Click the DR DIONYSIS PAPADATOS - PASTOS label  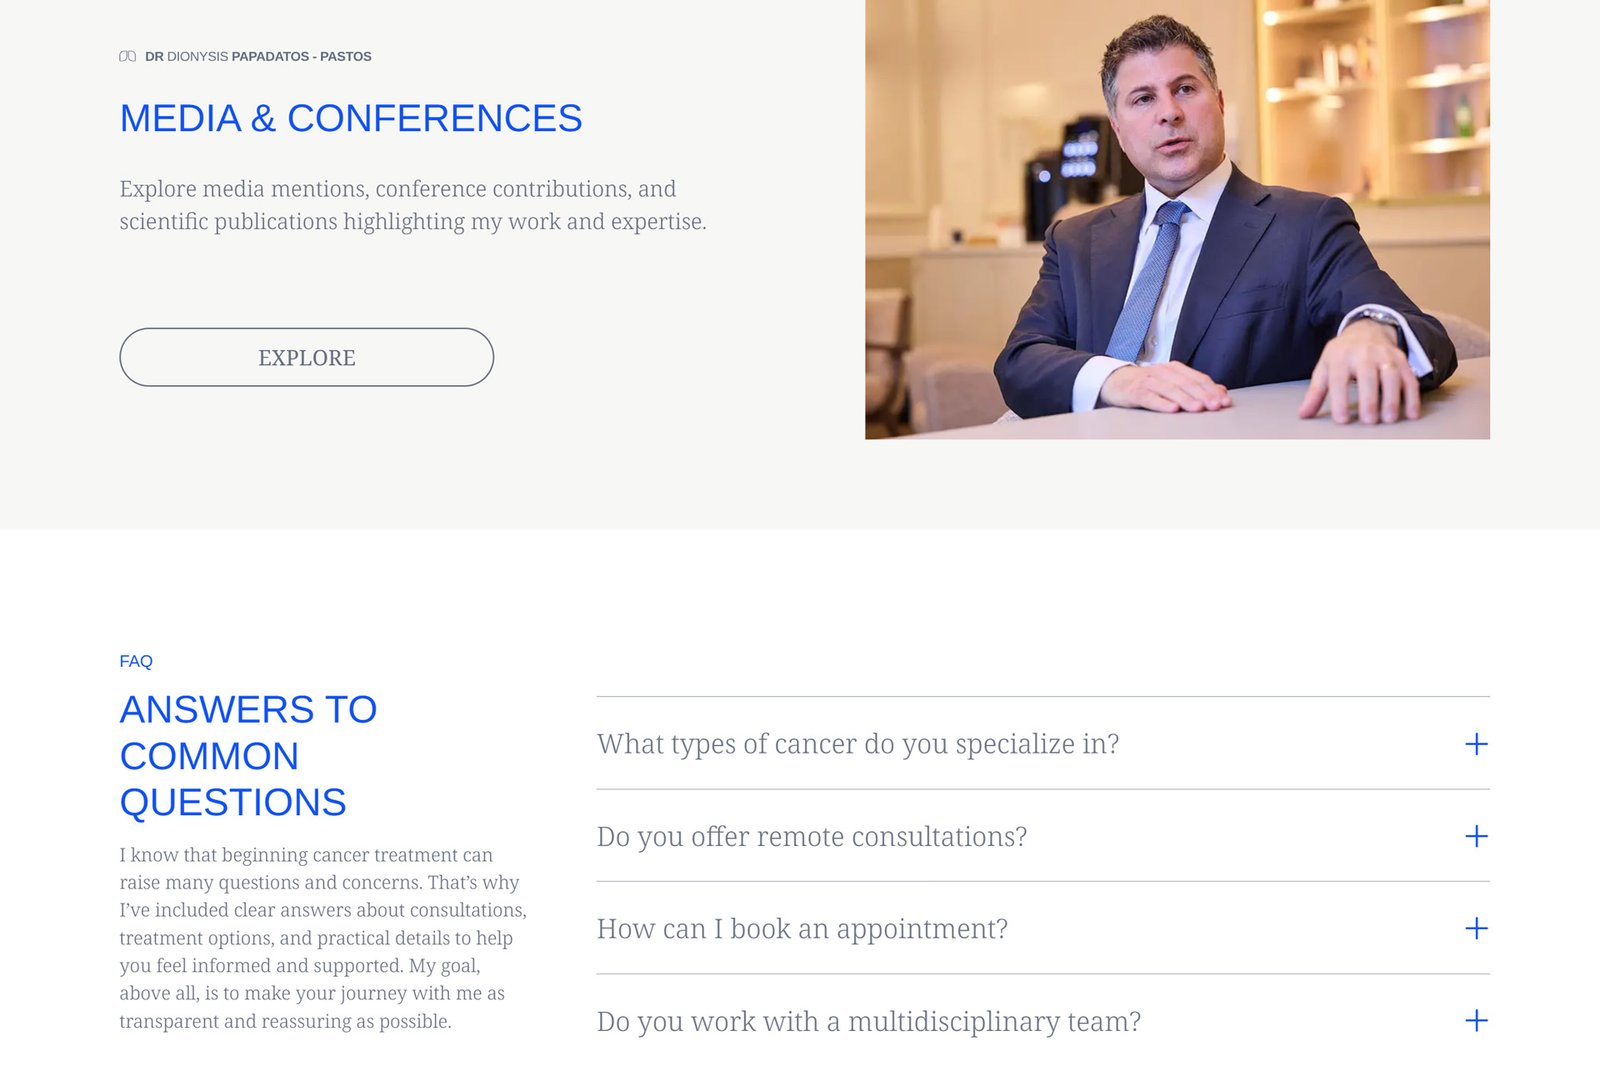(x=258, y=57)
